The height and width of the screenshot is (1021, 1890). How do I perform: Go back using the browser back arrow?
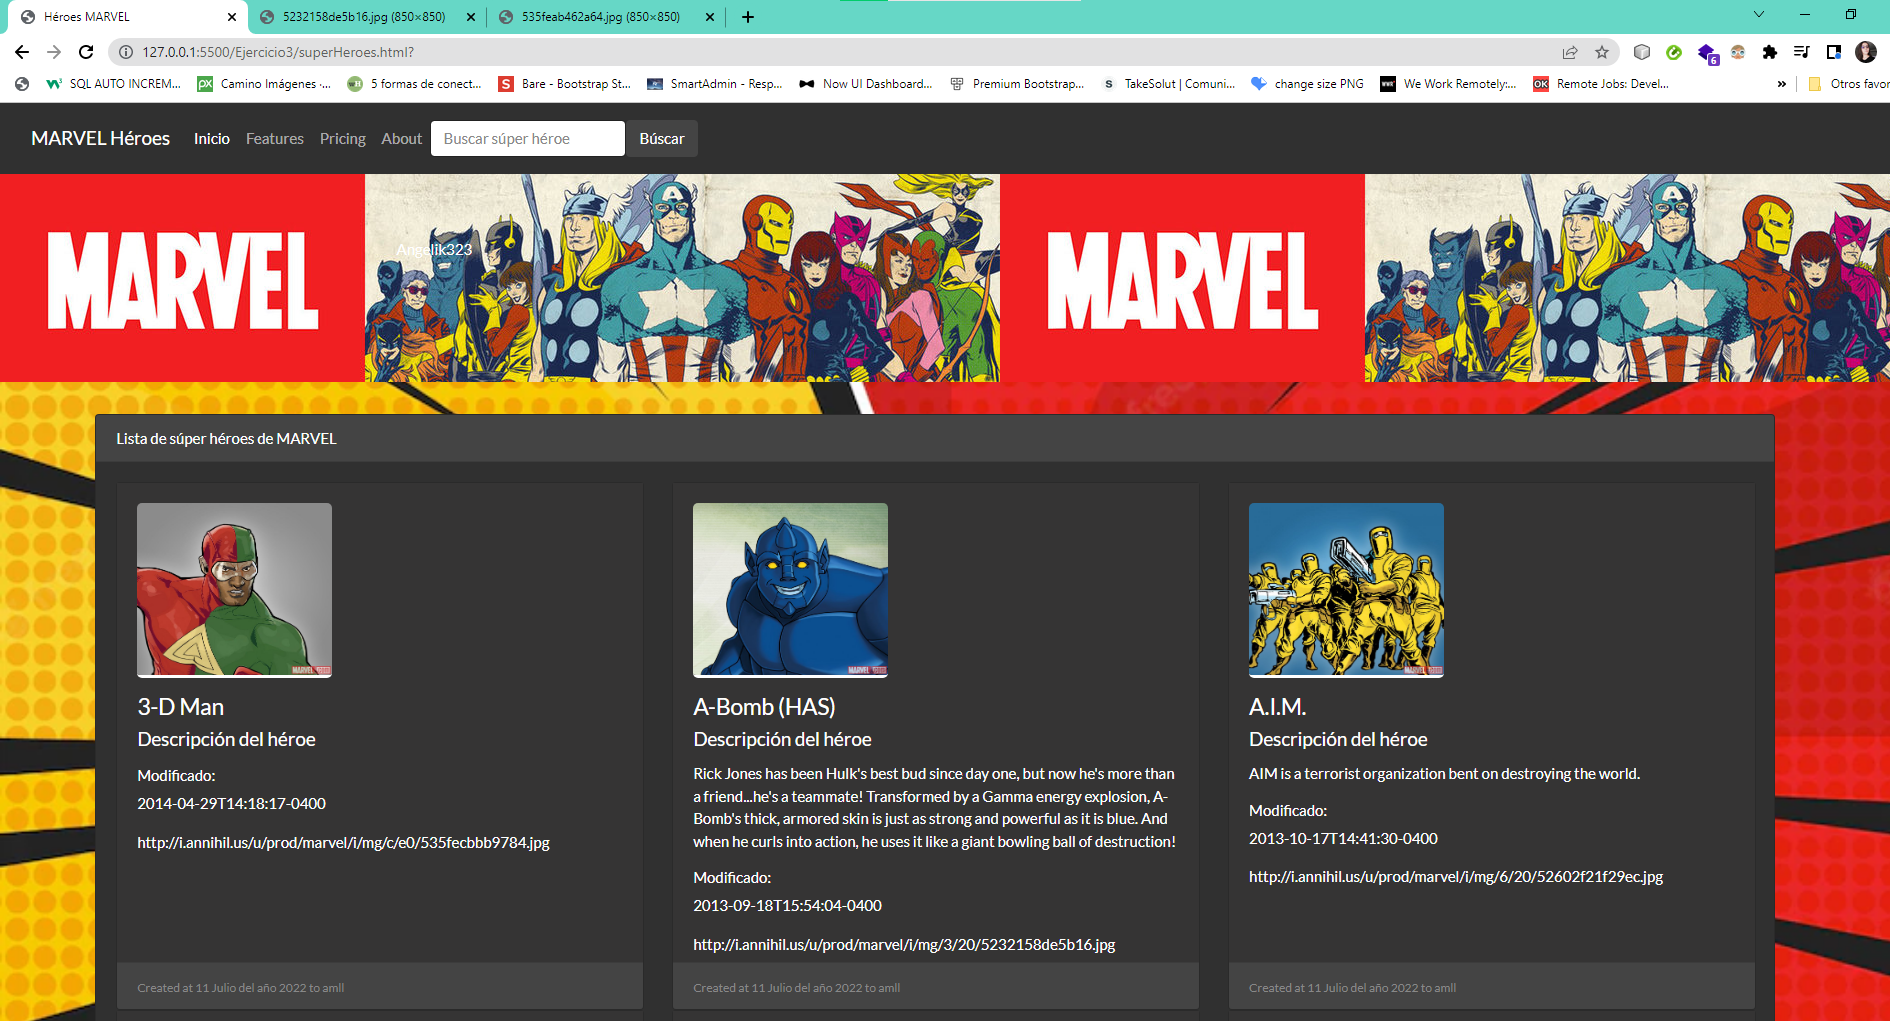coord(22,52)
